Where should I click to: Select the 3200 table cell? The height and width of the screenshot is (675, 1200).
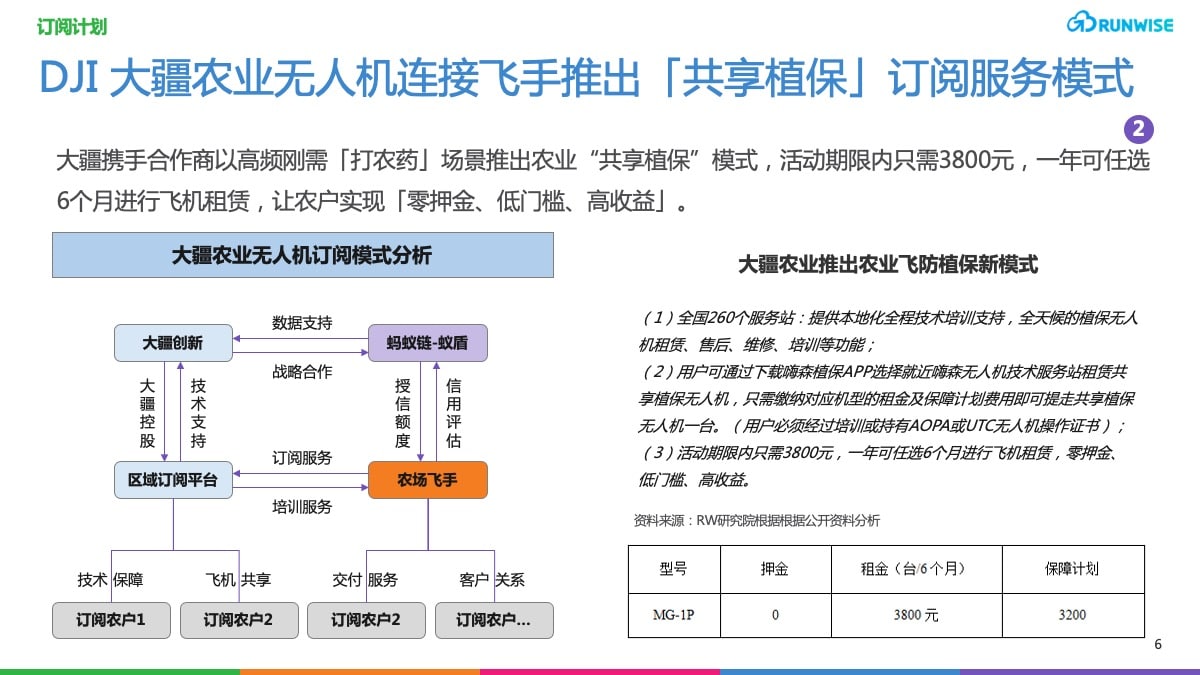pos(1072,615)
